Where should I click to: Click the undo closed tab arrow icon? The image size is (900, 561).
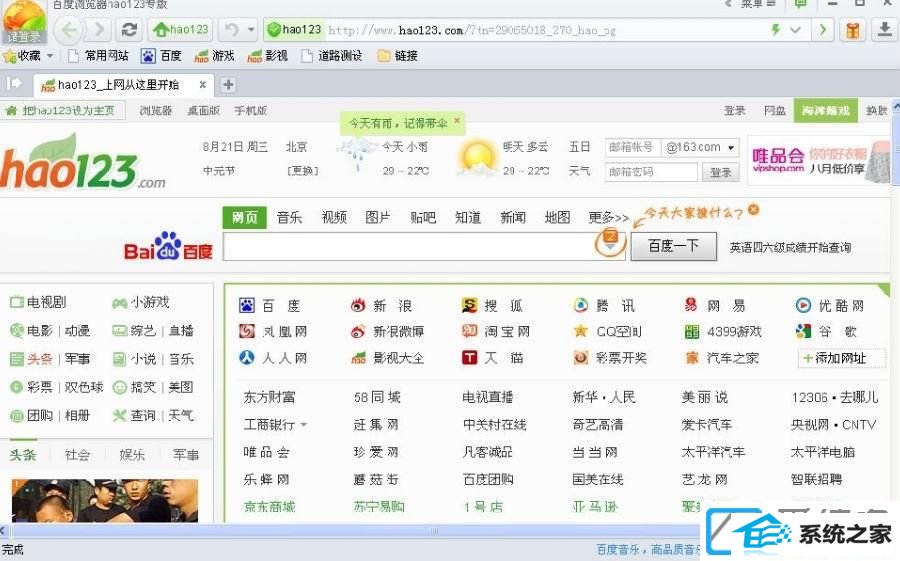pyautogui.click(x=231, y=29)
